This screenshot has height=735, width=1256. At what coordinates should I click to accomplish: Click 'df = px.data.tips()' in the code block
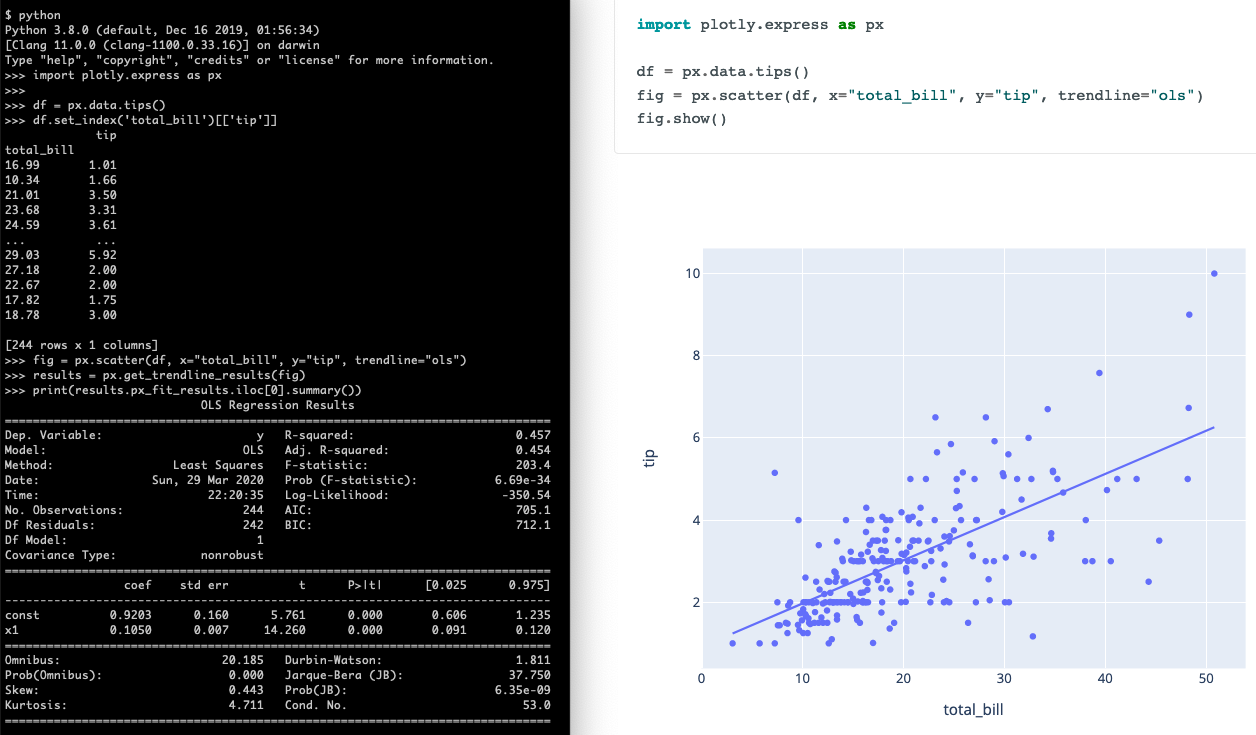722,73
